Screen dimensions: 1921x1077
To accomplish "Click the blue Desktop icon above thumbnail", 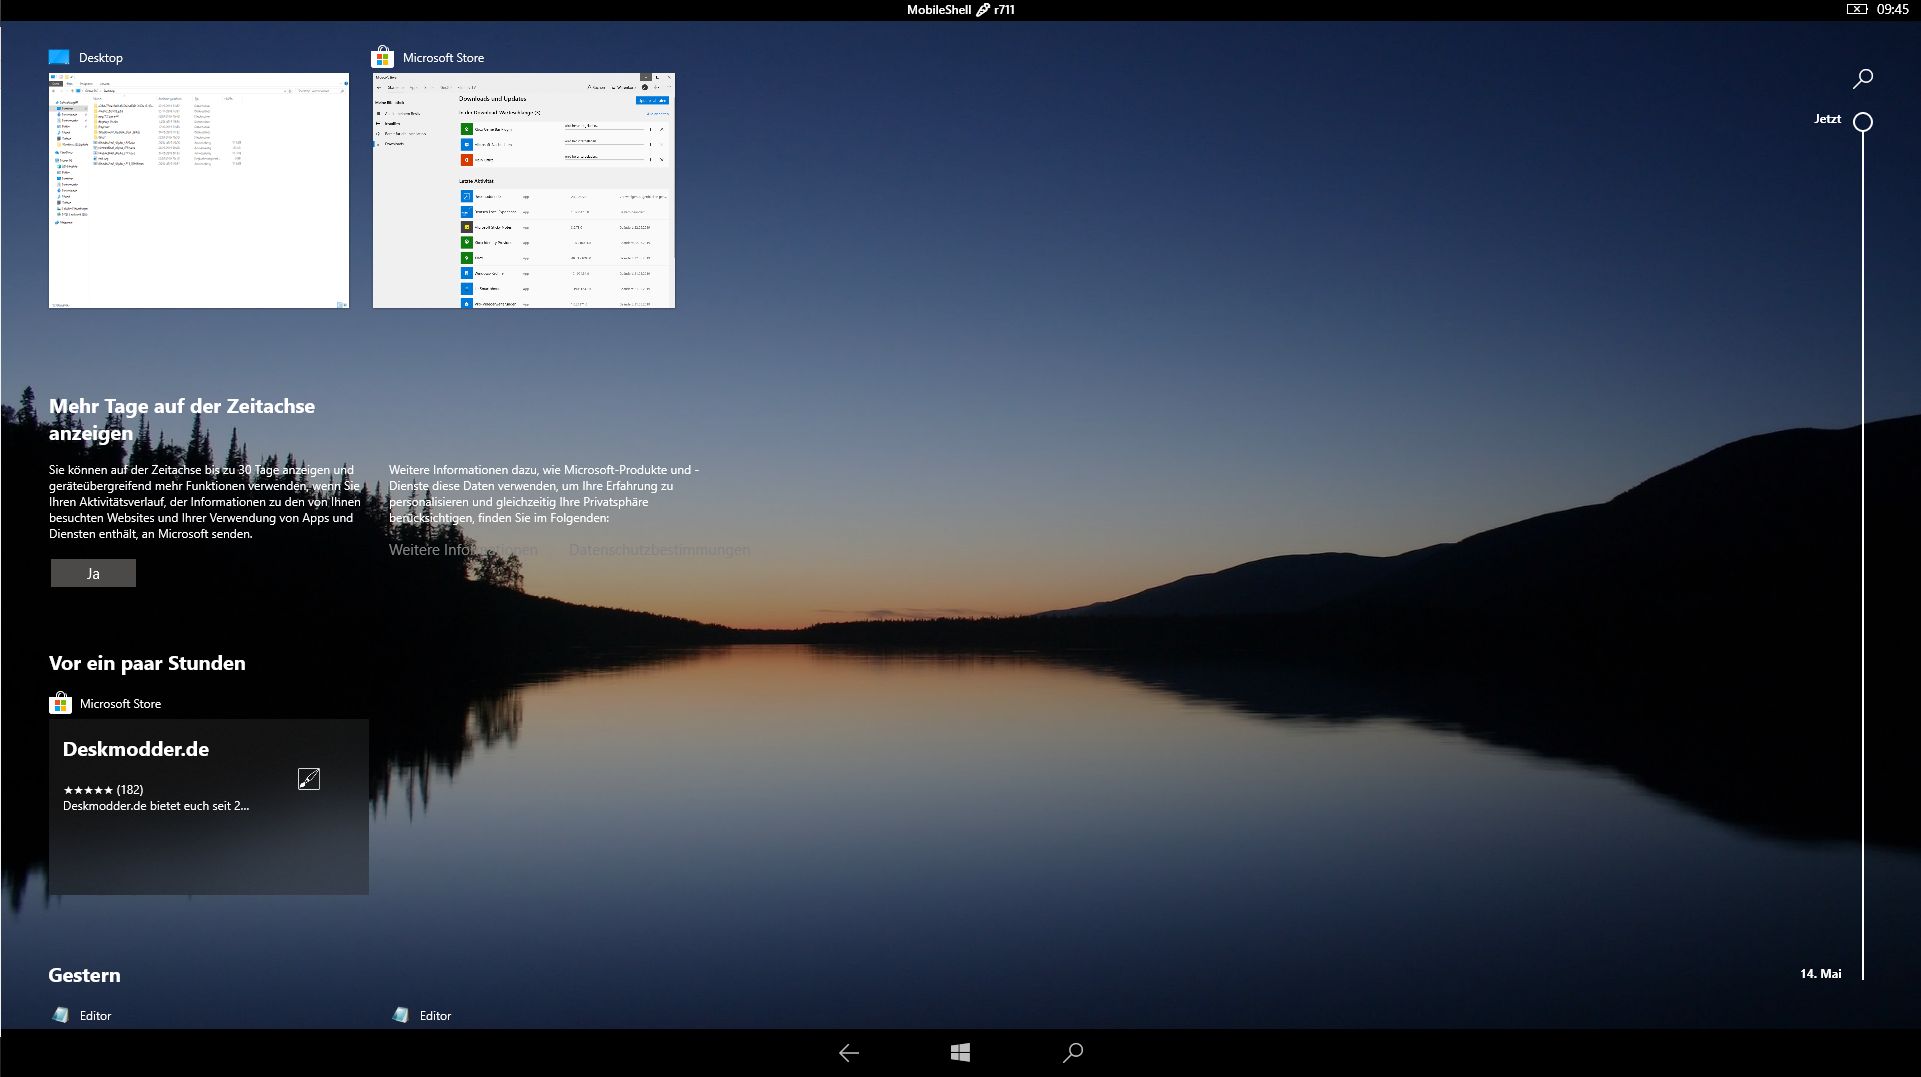I will point(60,57).
